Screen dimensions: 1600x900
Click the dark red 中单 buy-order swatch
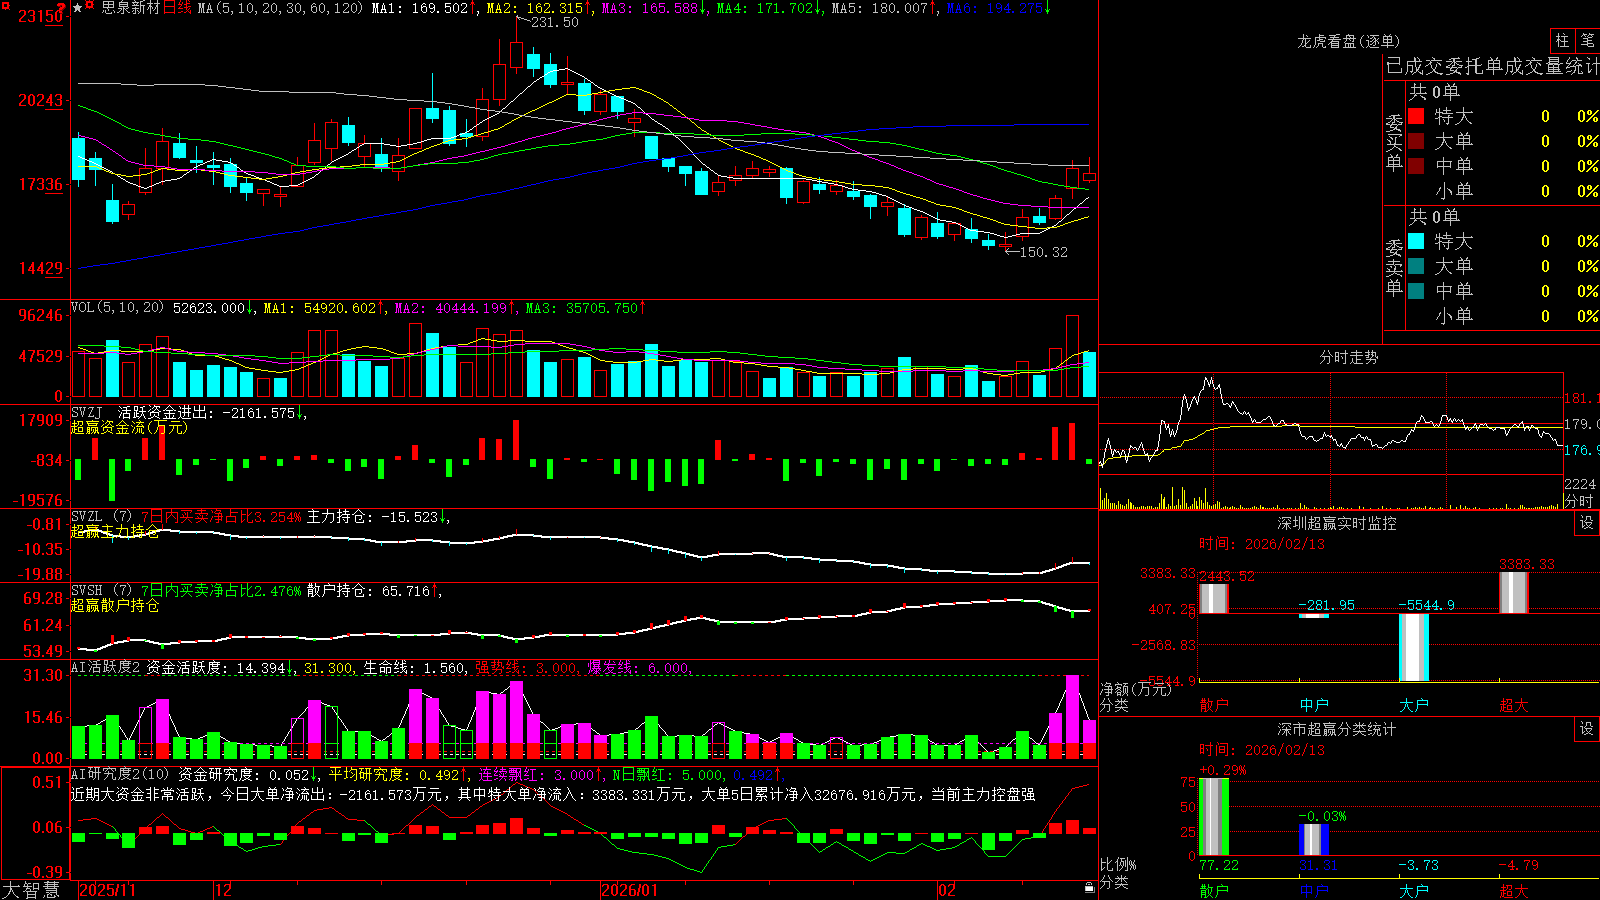(1416, 166)
